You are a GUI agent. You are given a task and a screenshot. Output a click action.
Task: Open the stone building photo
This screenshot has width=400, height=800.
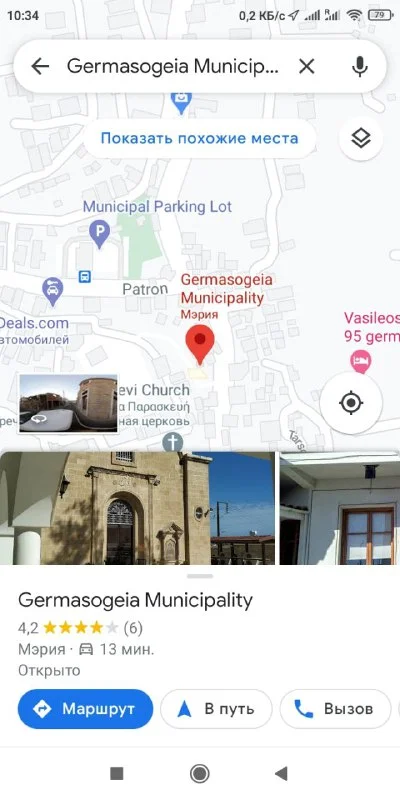[x=137, y=508]
